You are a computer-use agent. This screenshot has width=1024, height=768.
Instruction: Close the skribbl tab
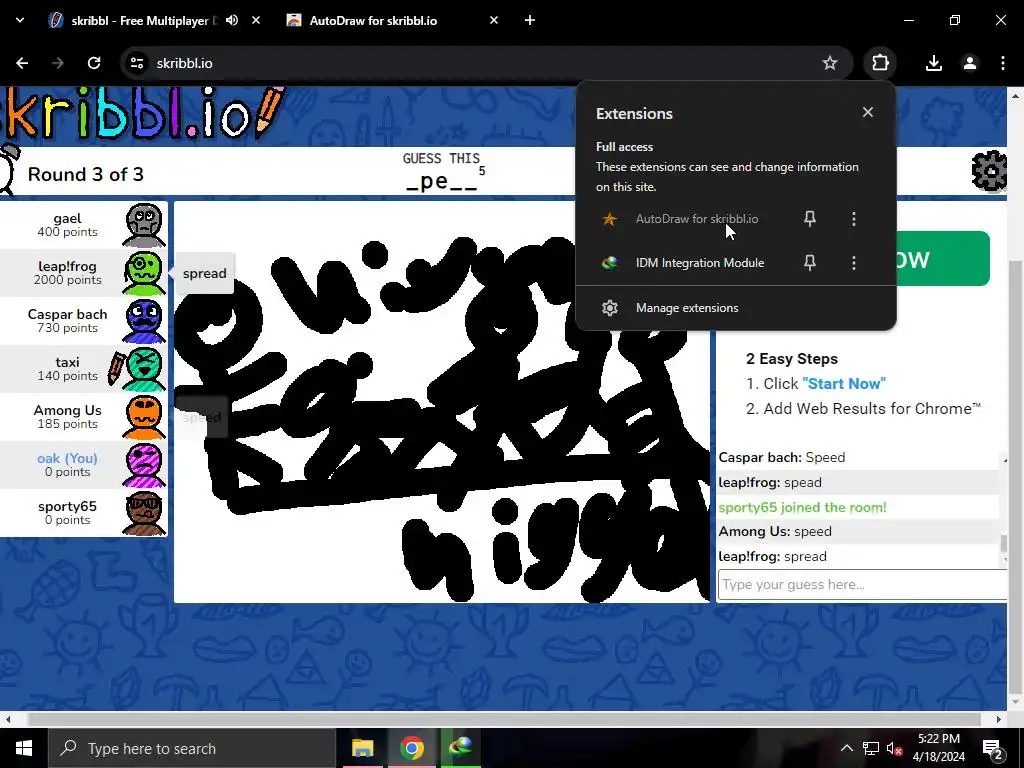(256, 20)
